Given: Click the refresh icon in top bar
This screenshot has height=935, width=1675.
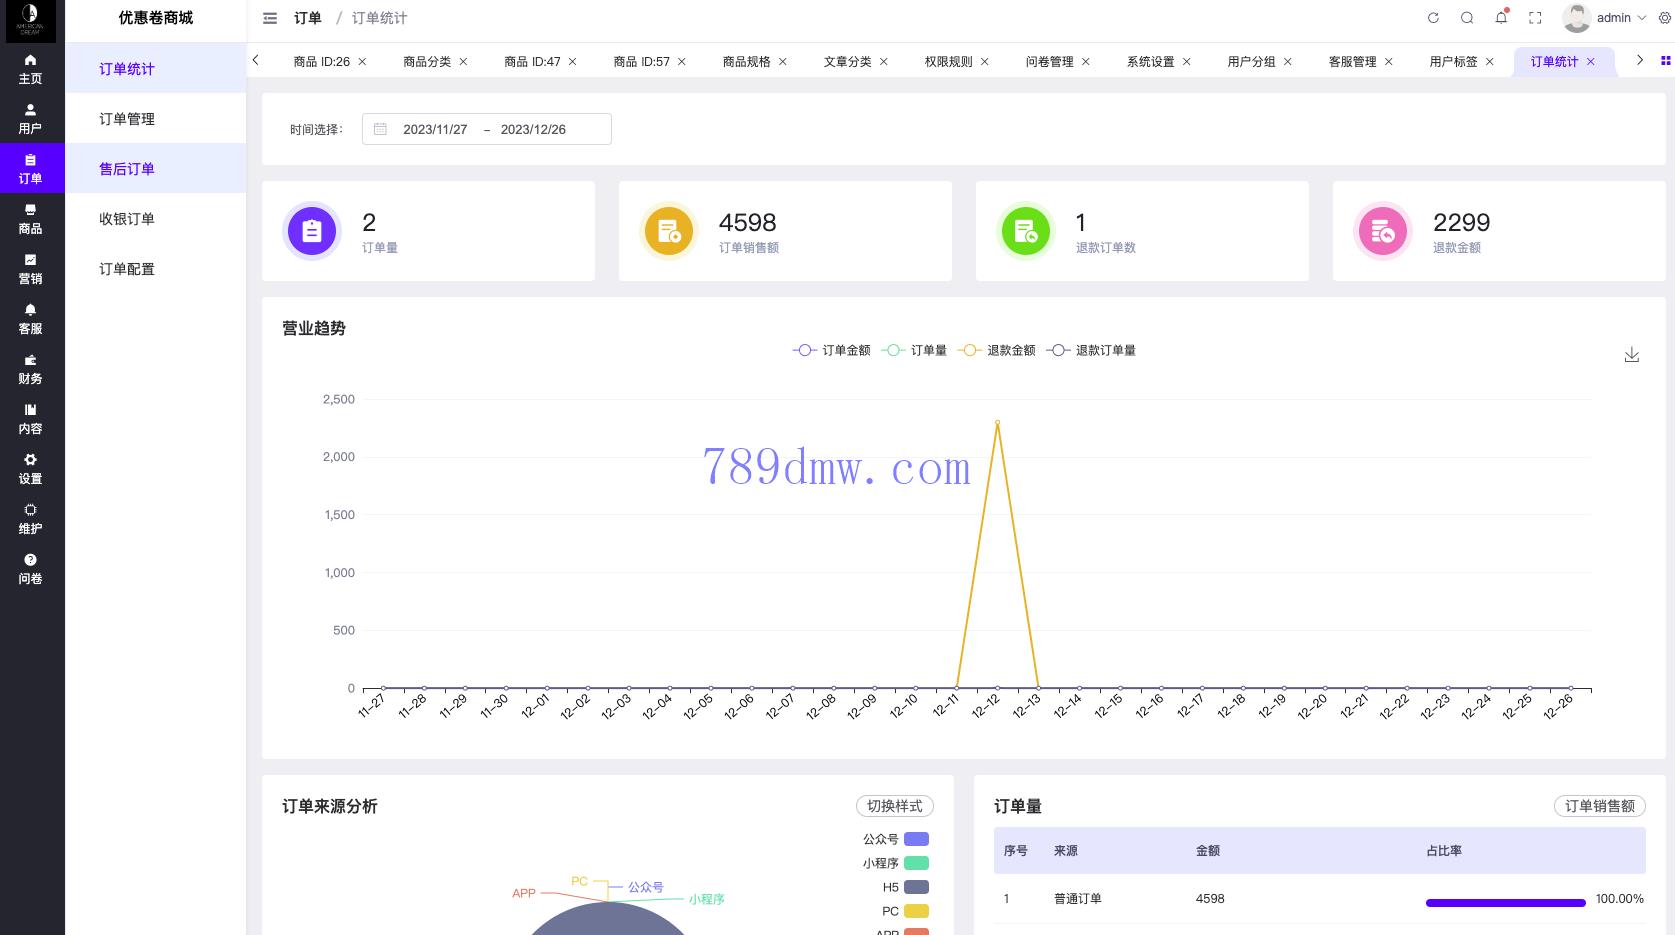Looking at the screenshot, I should [x=1433, y=18].
